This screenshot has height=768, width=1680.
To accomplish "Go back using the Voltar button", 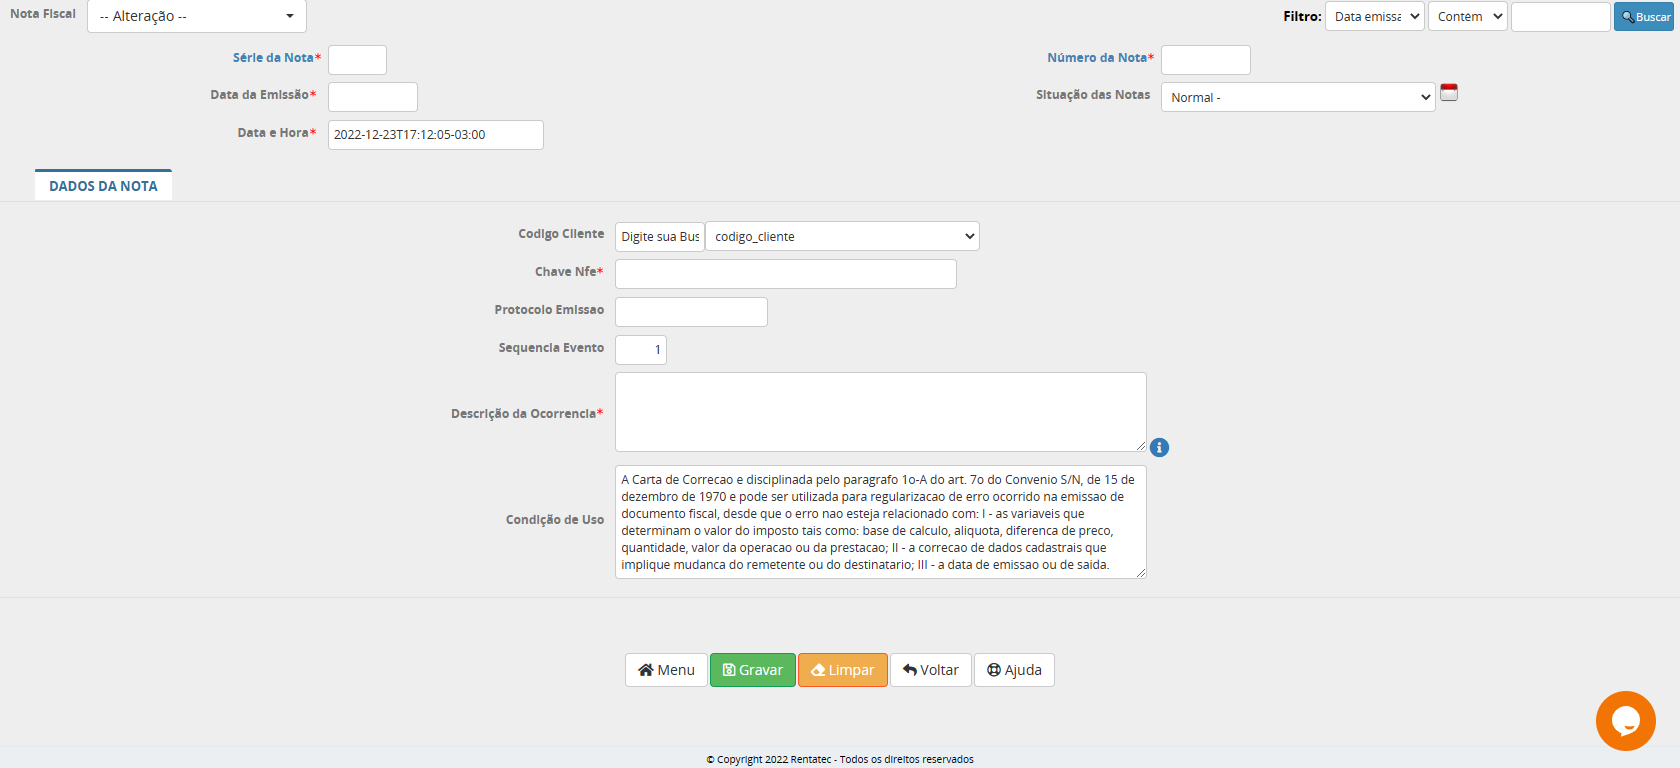I will (930, 670).
